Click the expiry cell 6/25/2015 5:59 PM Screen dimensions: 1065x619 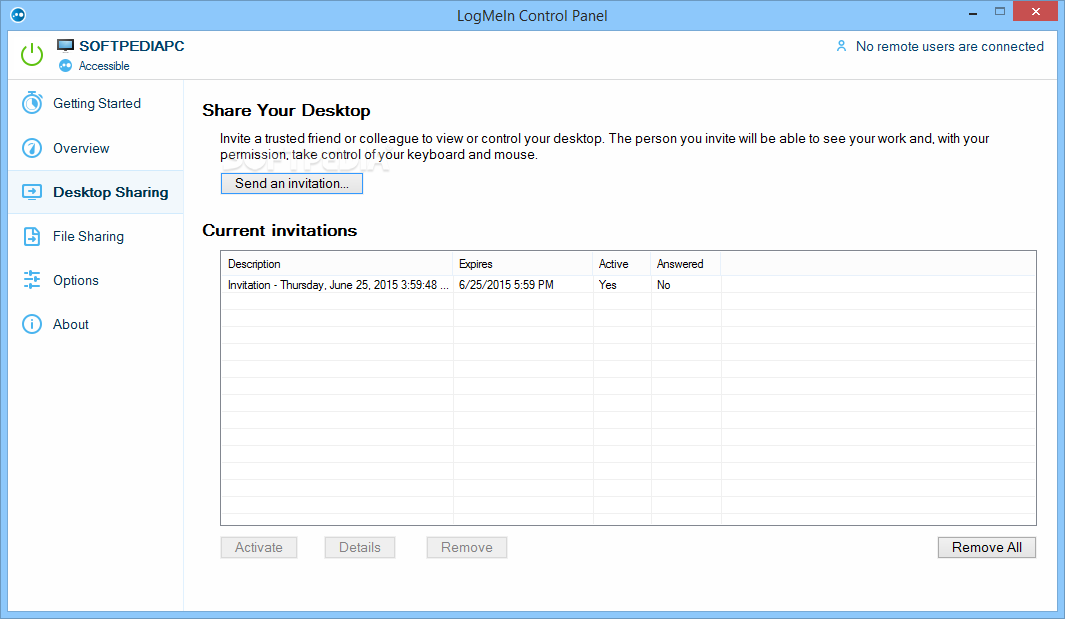pyautogui.click(x=506, y=285)
